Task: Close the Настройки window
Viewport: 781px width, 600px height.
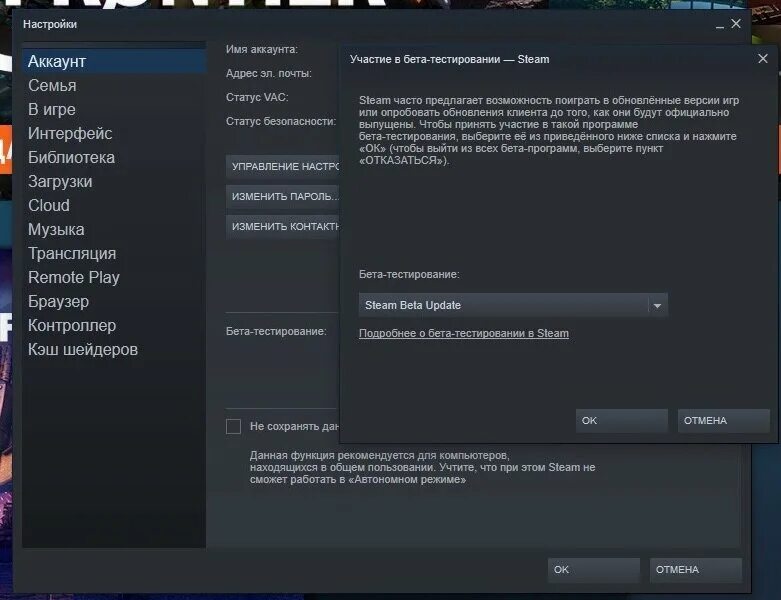Action: coord(736,24)
